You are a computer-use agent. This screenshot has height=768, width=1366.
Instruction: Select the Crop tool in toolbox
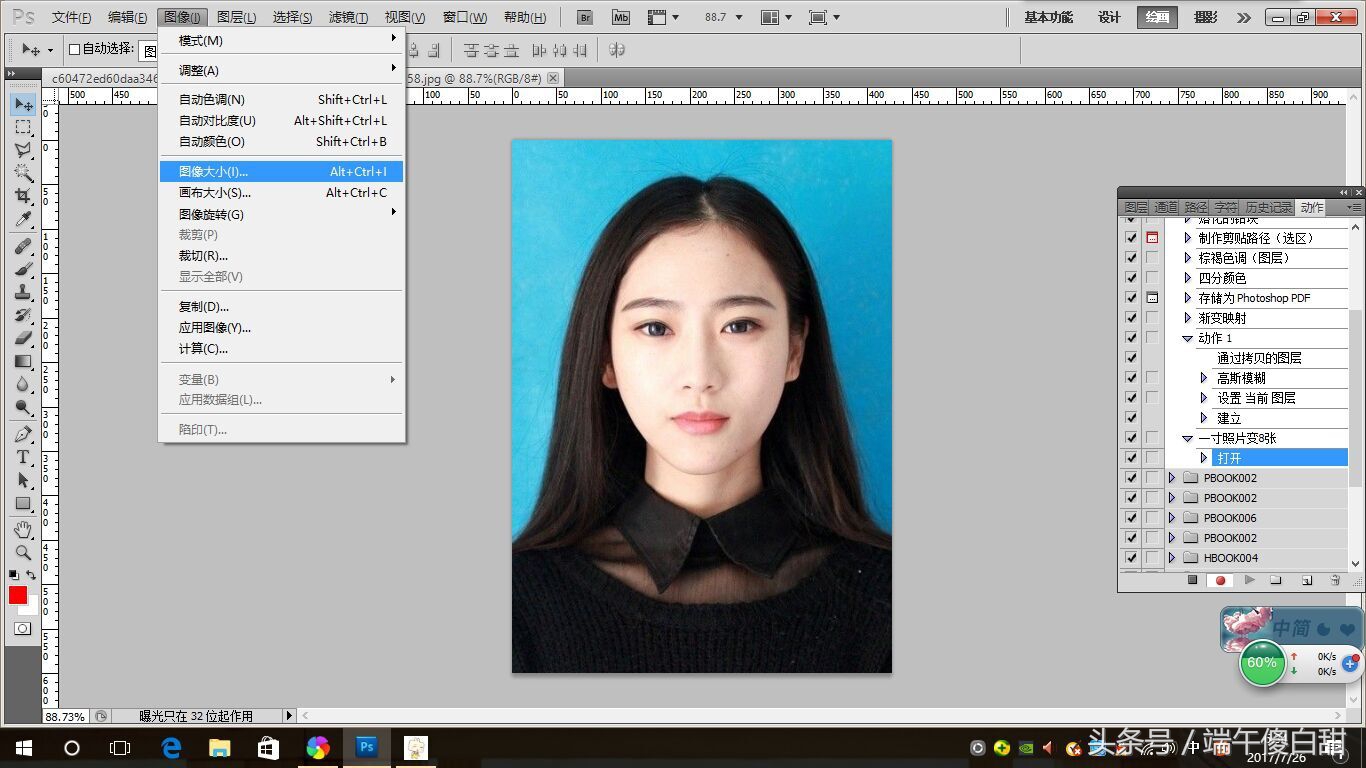tap(23, 196)
